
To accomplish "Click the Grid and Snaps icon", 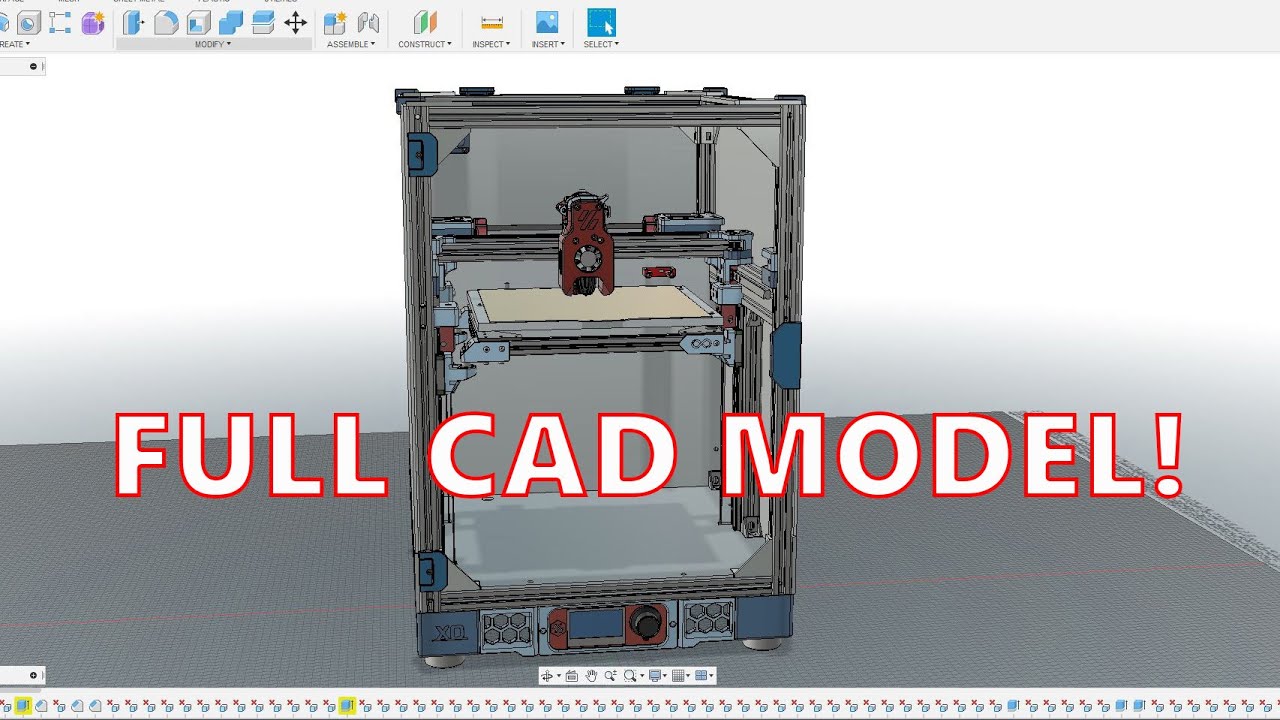I will pos(678,676).
